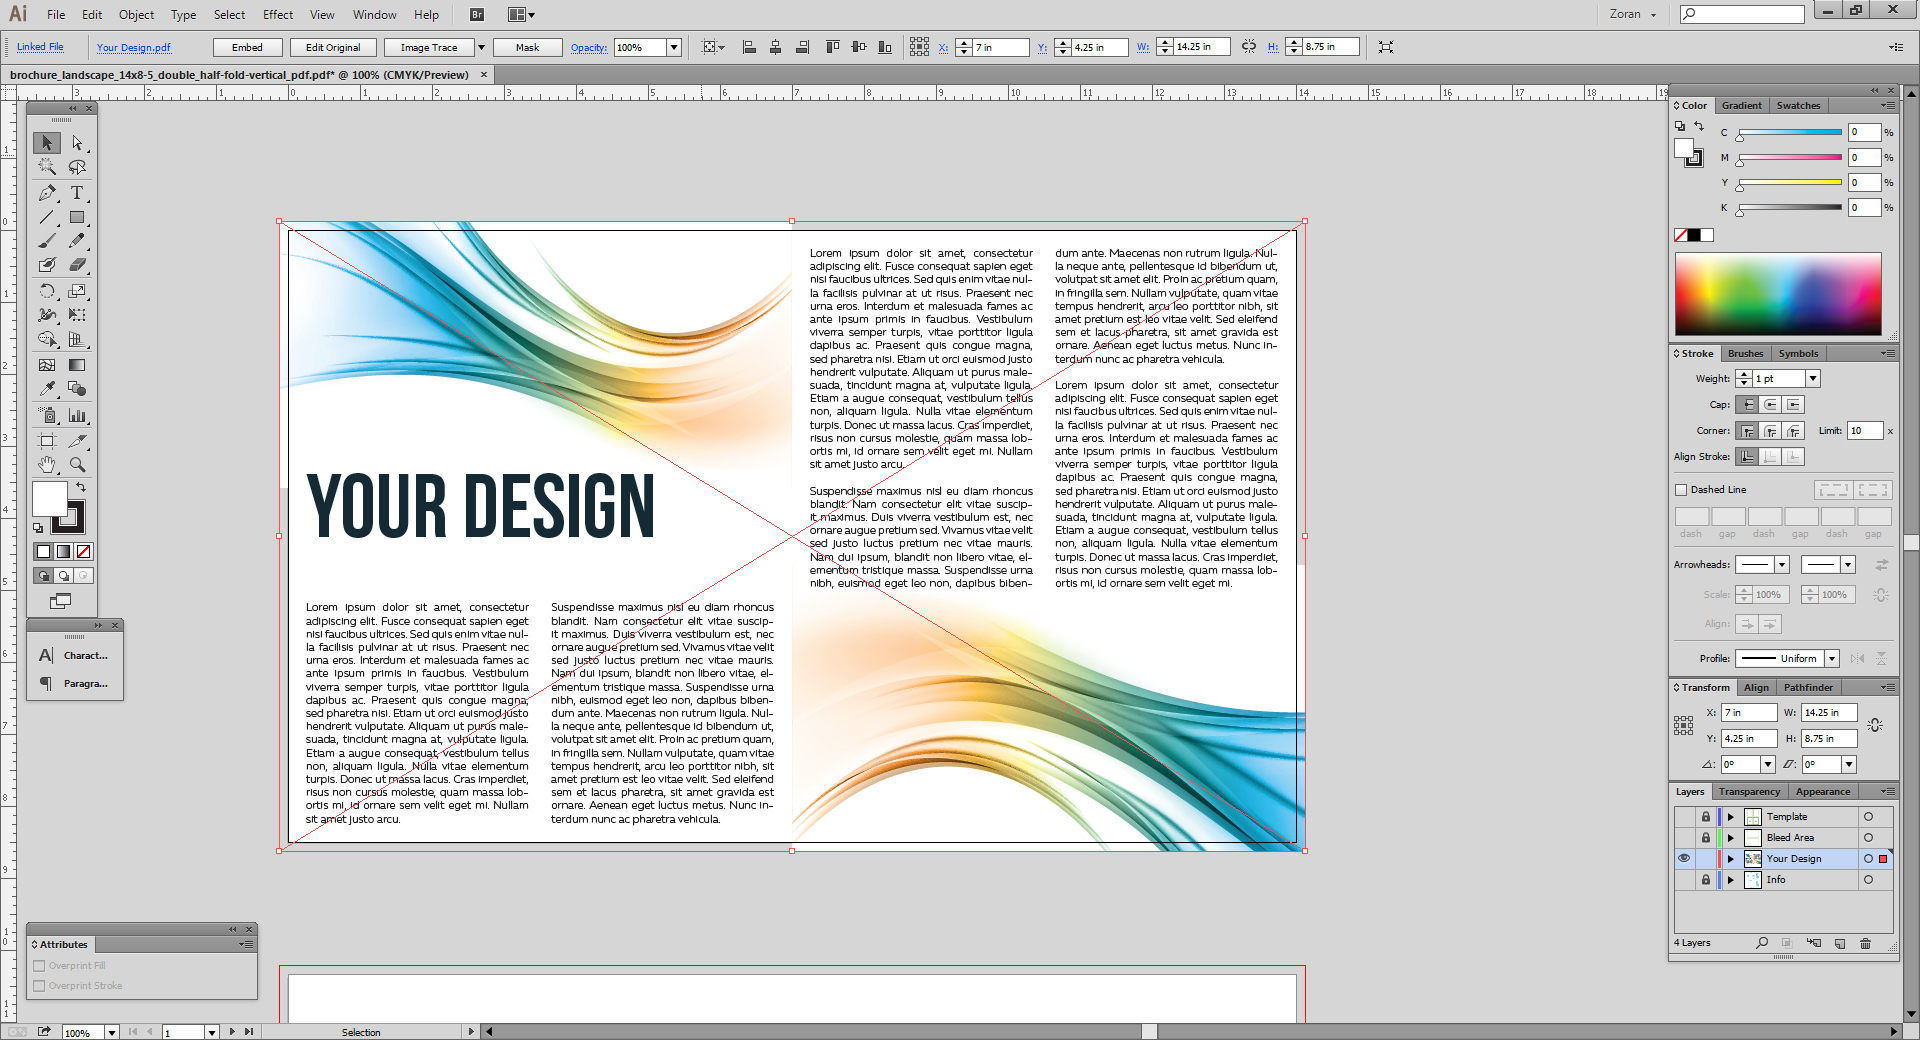Click the X position field in Transform panel
1920x1040 pixels.
(1748, 712)
